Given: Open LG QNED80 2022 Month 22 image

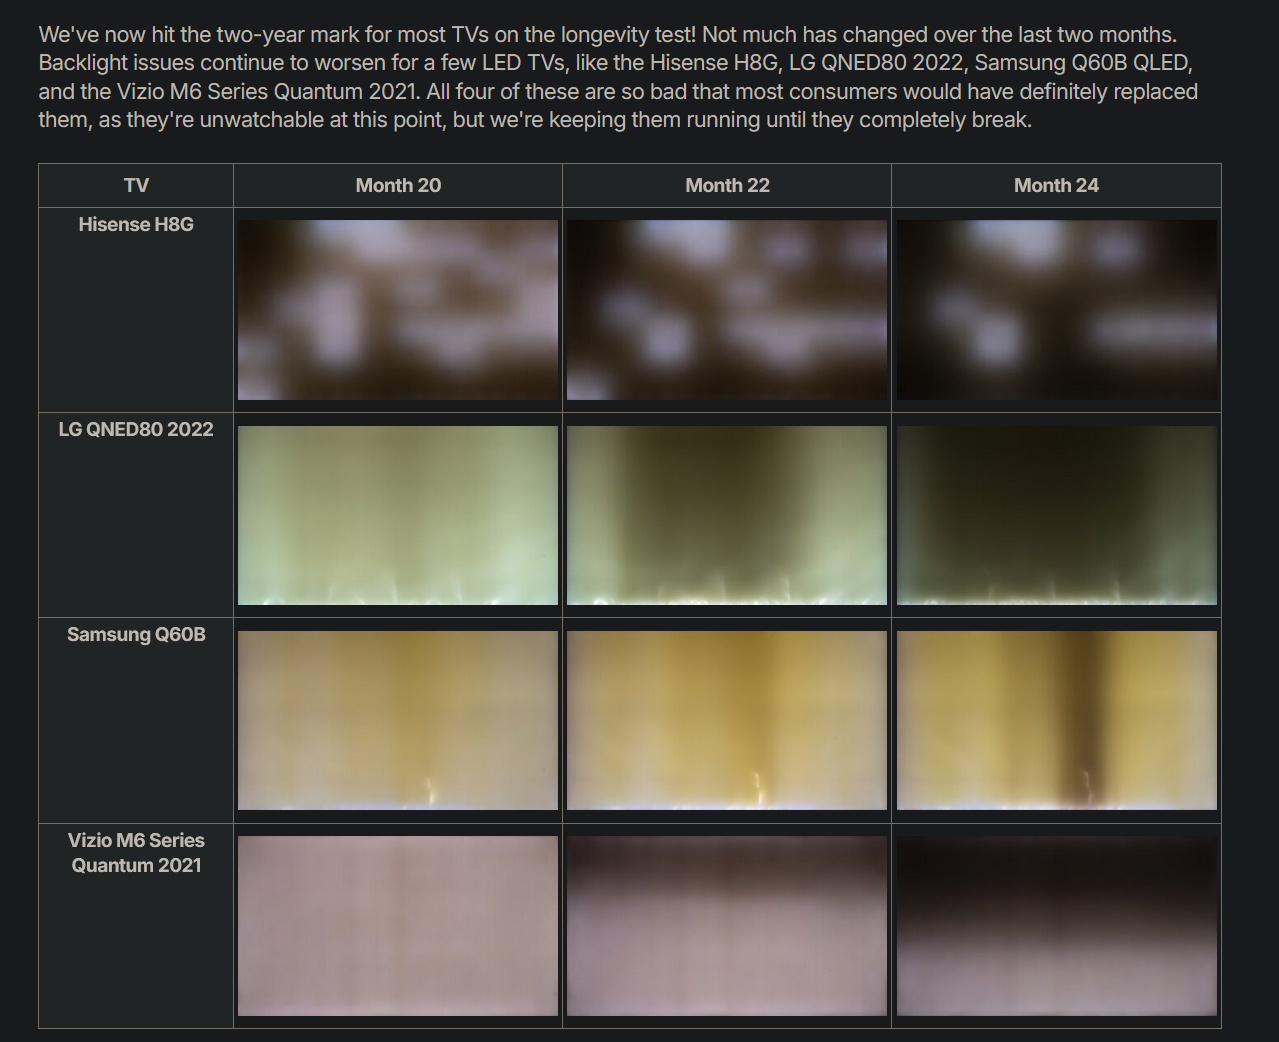Looking at the screenshot, I should [x=727, y=516].
